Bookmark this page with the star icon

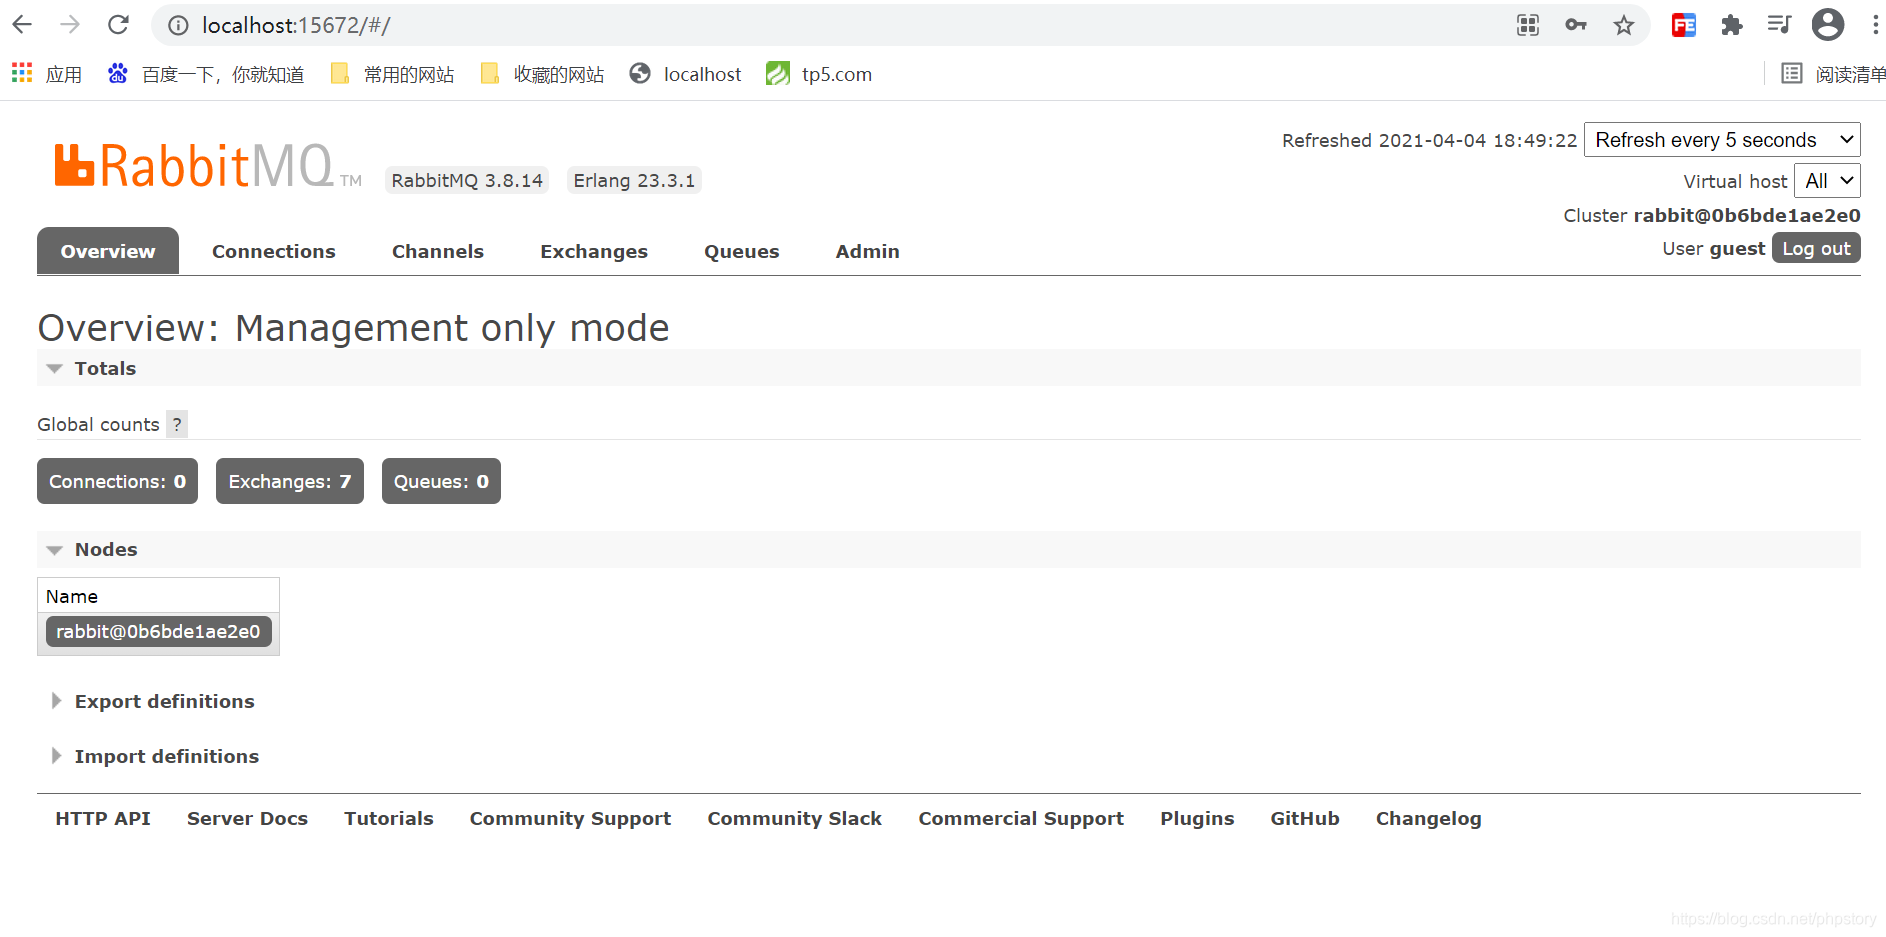tap(1624, 25)
